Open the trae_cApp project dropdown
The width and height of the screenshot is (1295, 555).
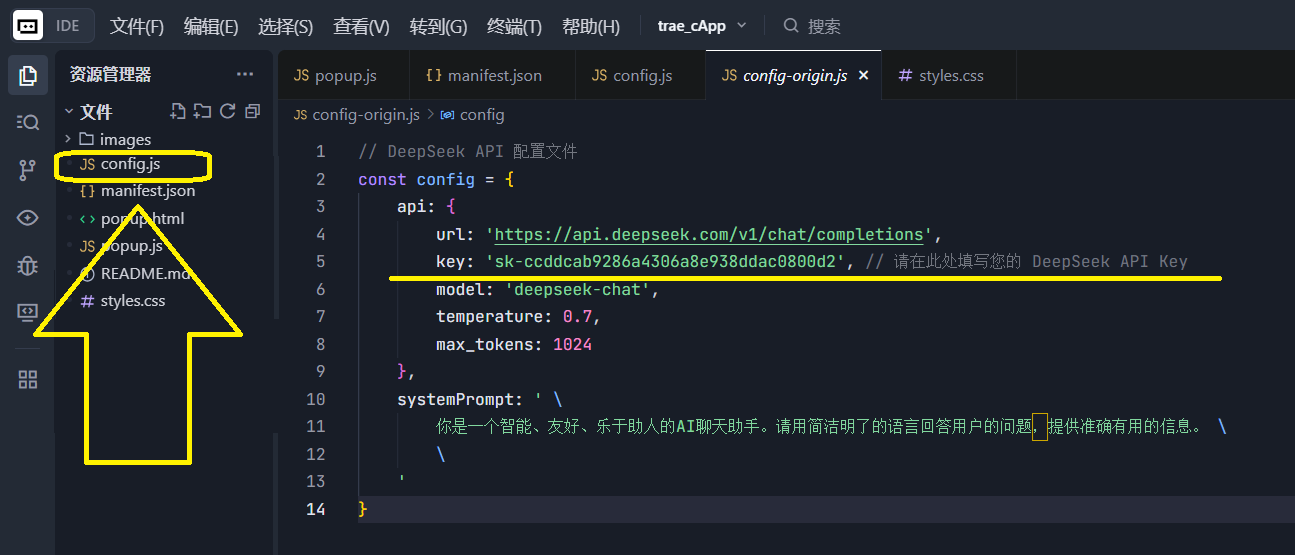[x=702, y=26]
